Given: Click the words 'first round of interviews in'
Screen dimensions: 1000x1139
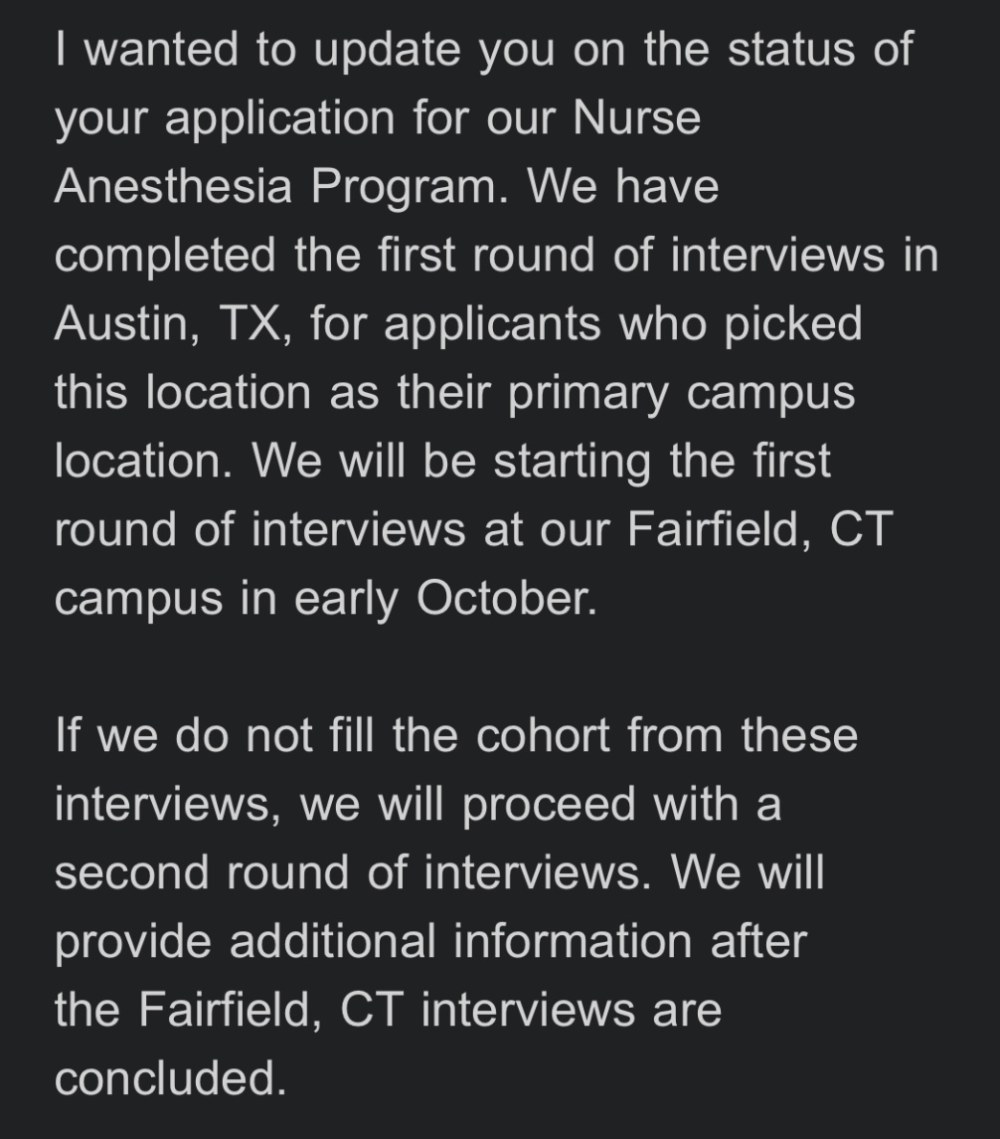Looking at the screenshot, I should [x=657, y=254].
